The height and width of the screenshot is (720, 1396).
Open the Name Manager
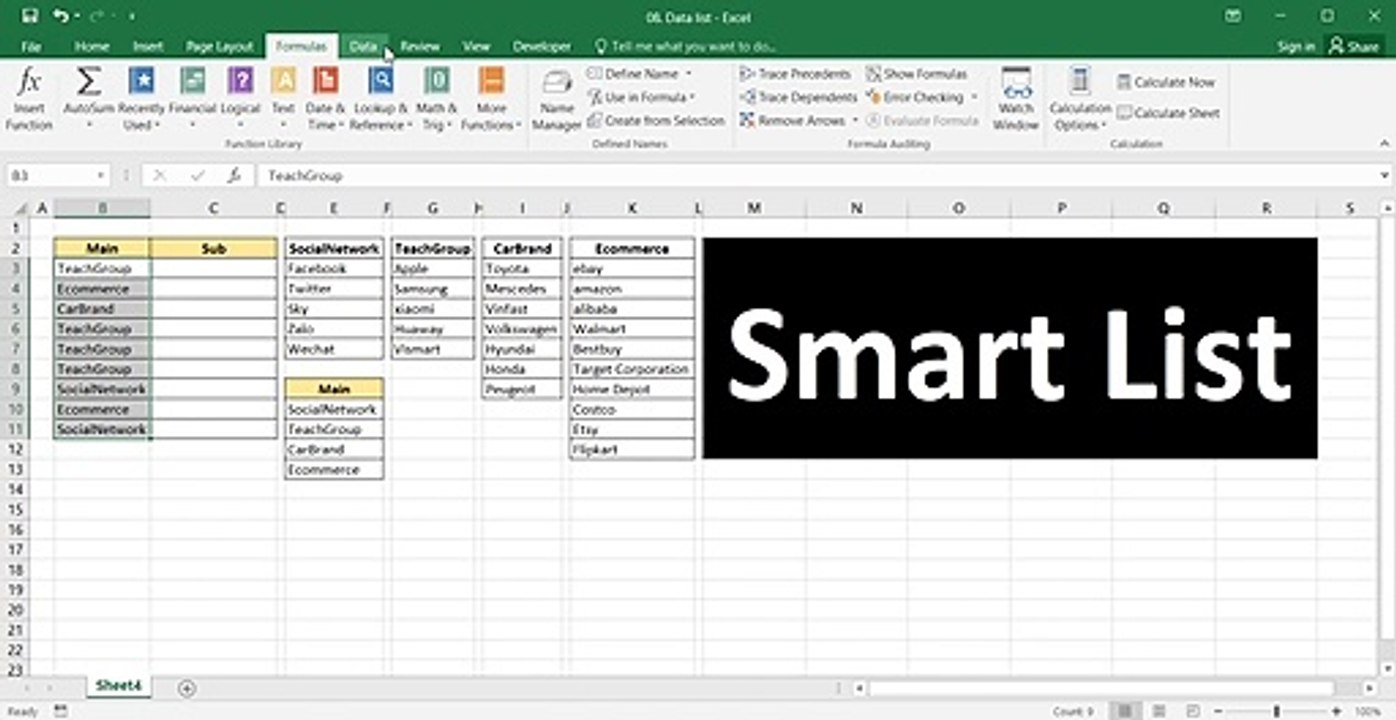tap(557, 99)
